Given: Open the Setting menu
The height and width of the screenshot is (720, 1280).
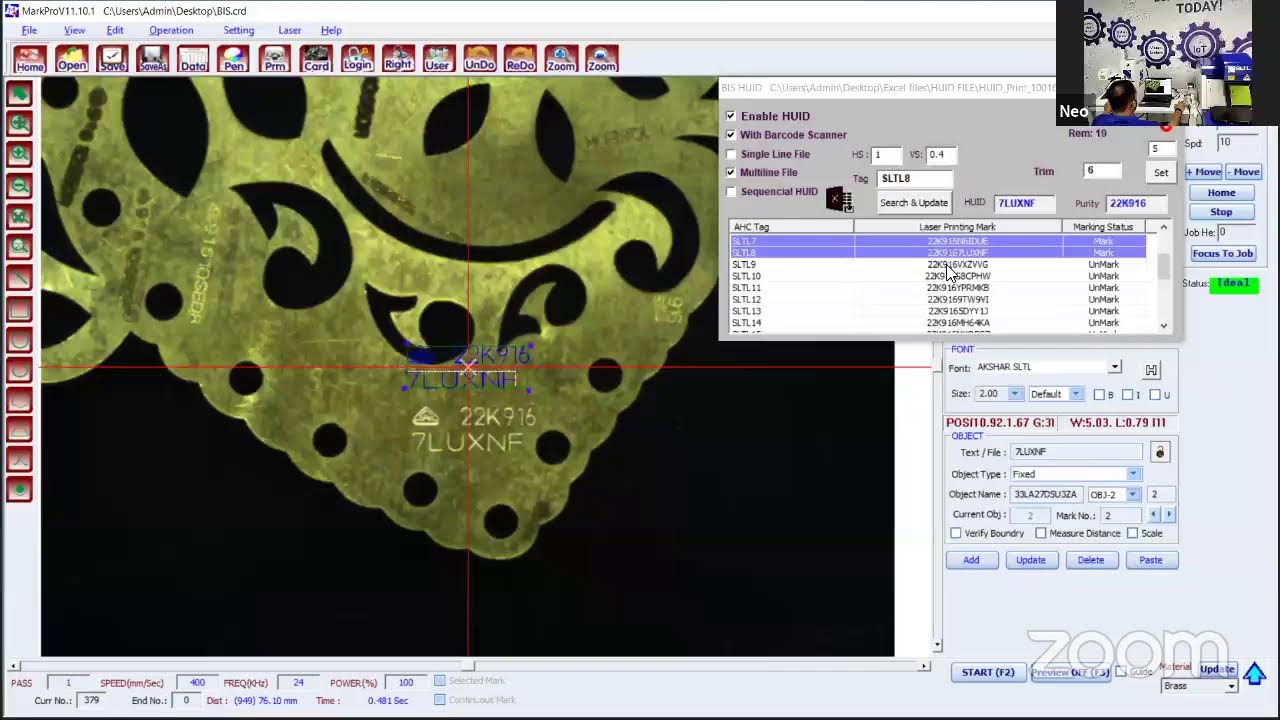Looking at the screenshot, I should 238,30.
